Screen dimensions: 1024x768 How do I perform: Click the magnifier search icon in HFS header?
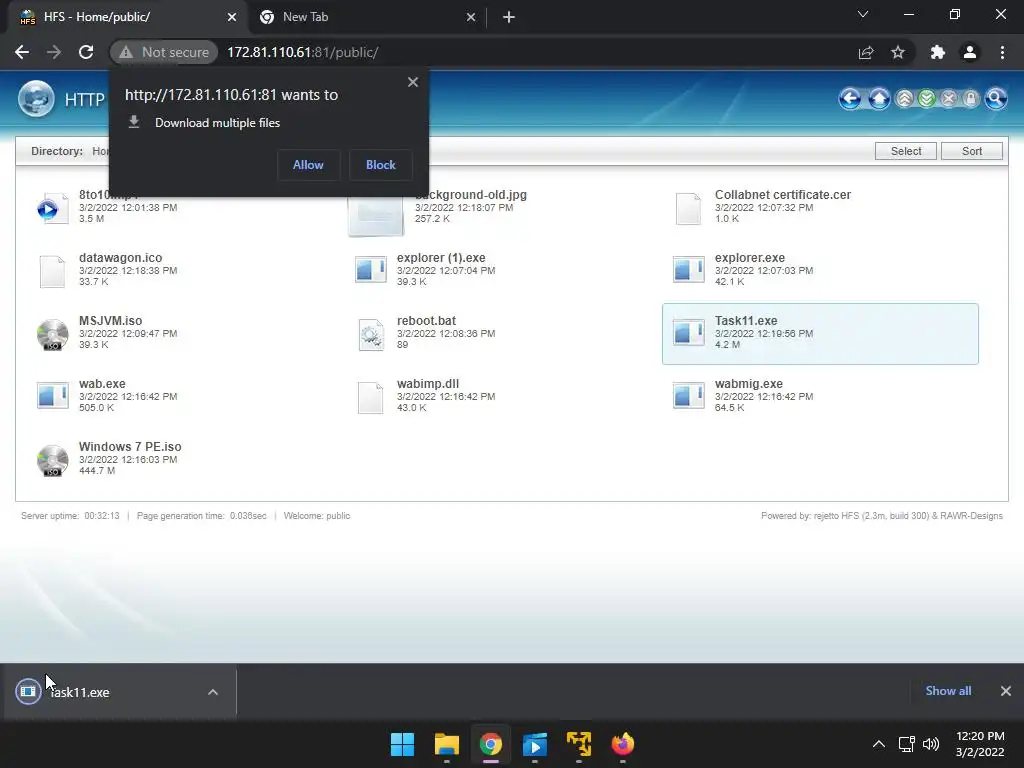click(995, 99)
